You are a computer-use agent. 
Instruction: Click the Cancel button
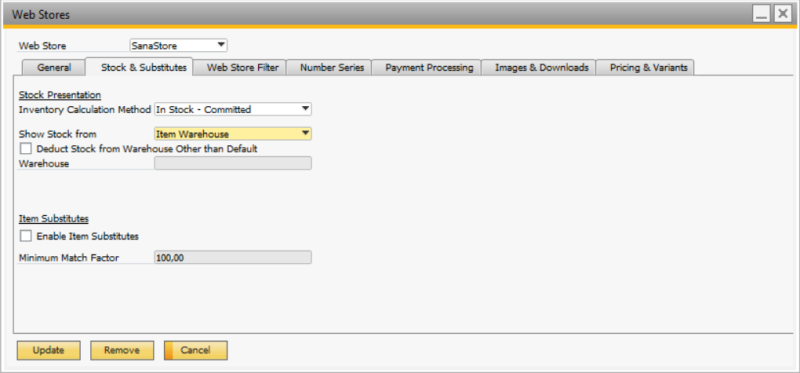(x=195, y=351)
